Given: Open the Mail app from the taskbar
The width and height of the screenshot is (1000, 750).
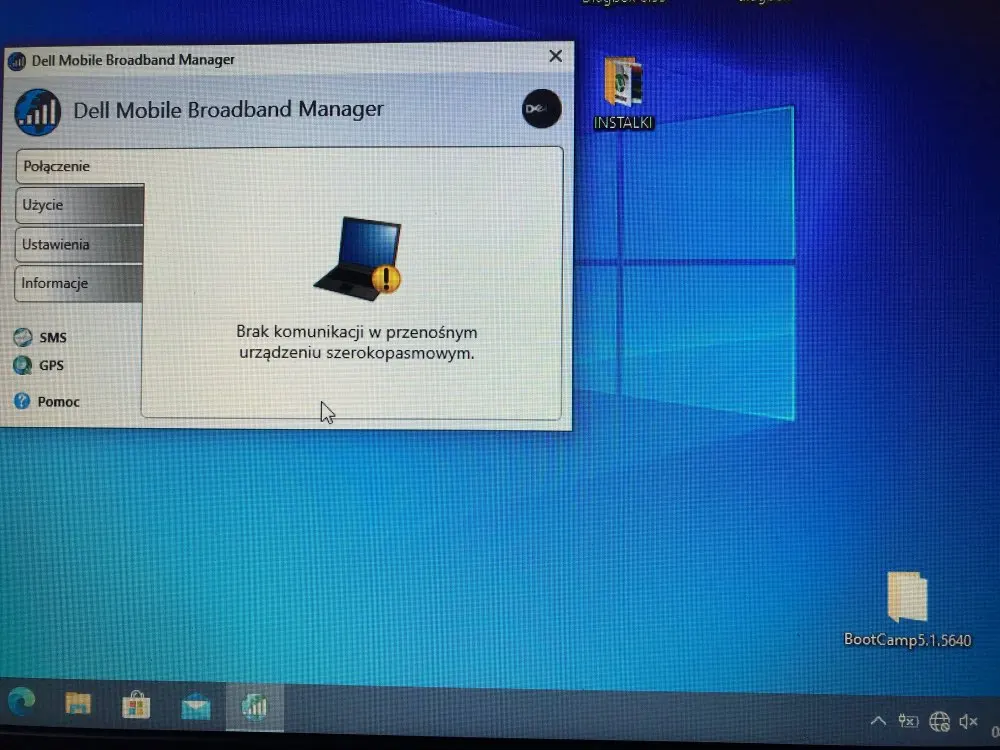Looking at the screenshot, I should 196,707.
